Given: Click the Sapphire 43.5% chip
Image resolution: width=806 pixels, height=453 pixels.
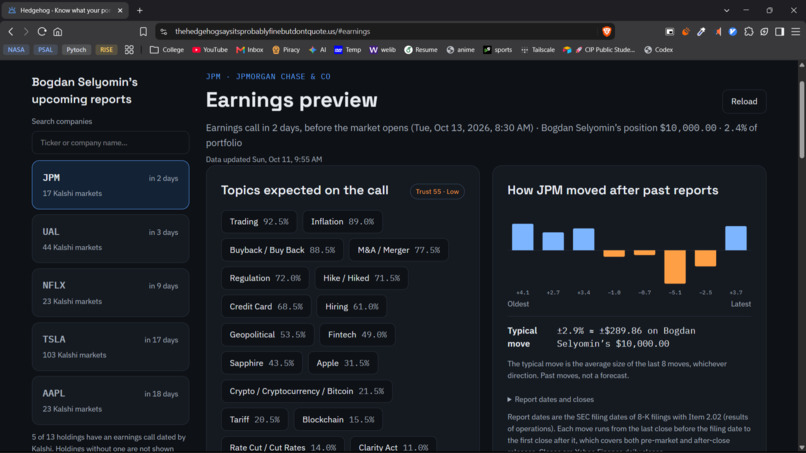Looking at the screenshot, I should point(262,363).
